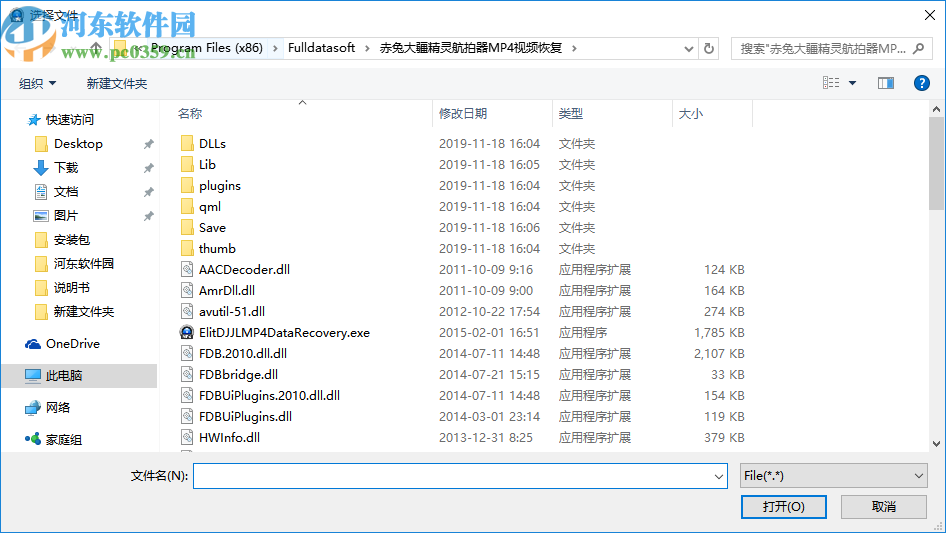The image size is (946, 533).
Task: Expand the view options dropdown arrow
Action: tap(852, 83)
